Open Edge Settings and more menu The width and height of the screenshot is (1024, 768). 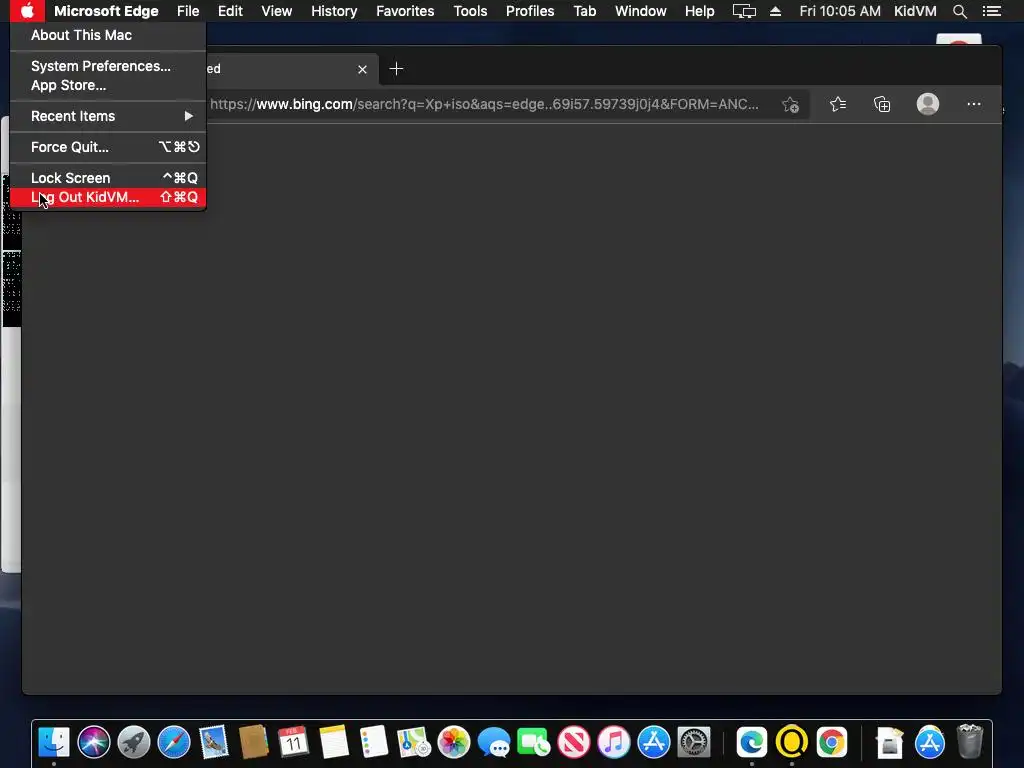click(974, 104)
